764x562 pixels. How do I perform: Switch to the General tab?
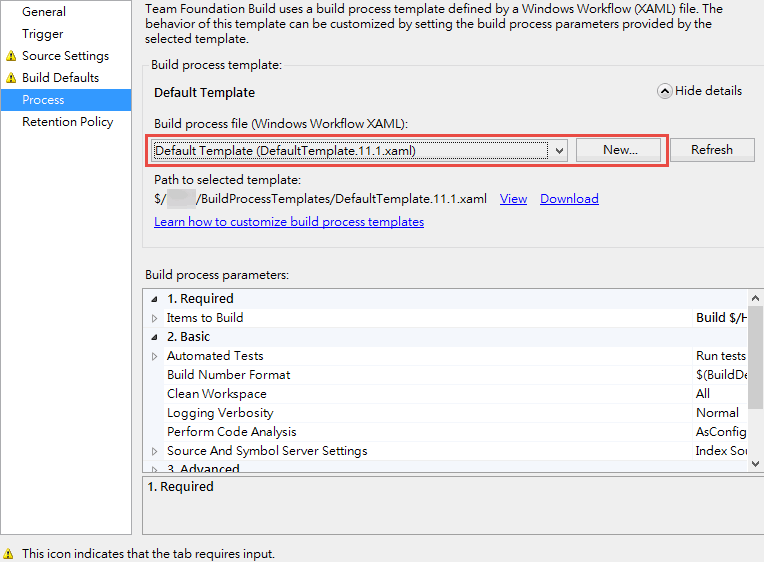pyautogui.click(x=44, y=12)
